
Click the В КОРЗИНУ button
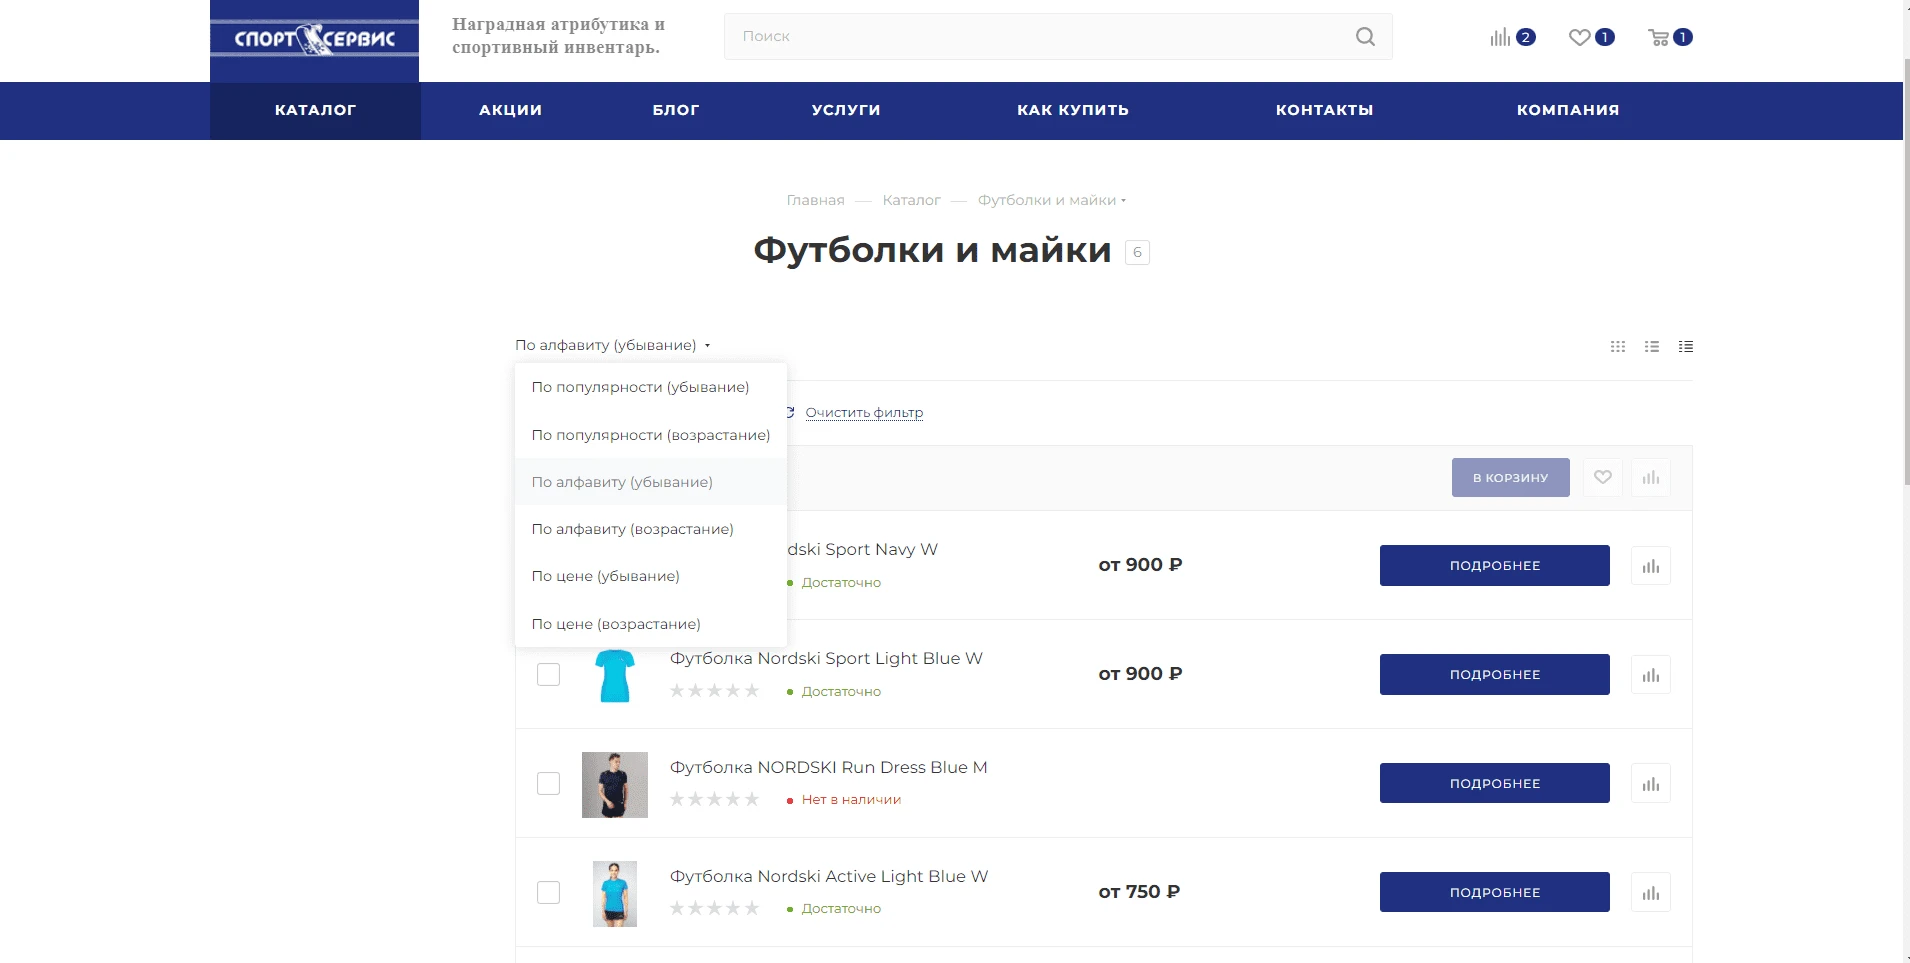click(1510, 478)
